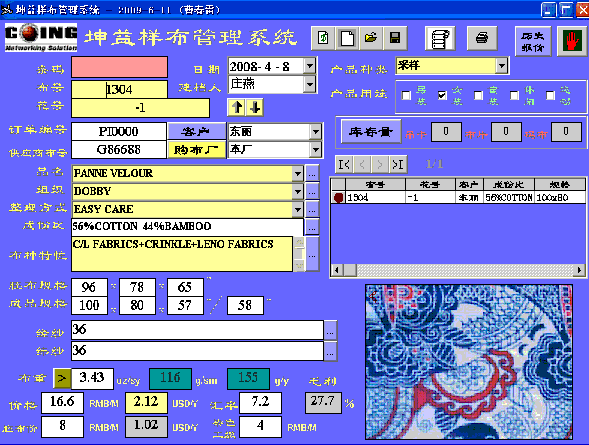Click the red hand stop icon
Image resolution: width=589 pixels, height=445 pixels.
571,41
